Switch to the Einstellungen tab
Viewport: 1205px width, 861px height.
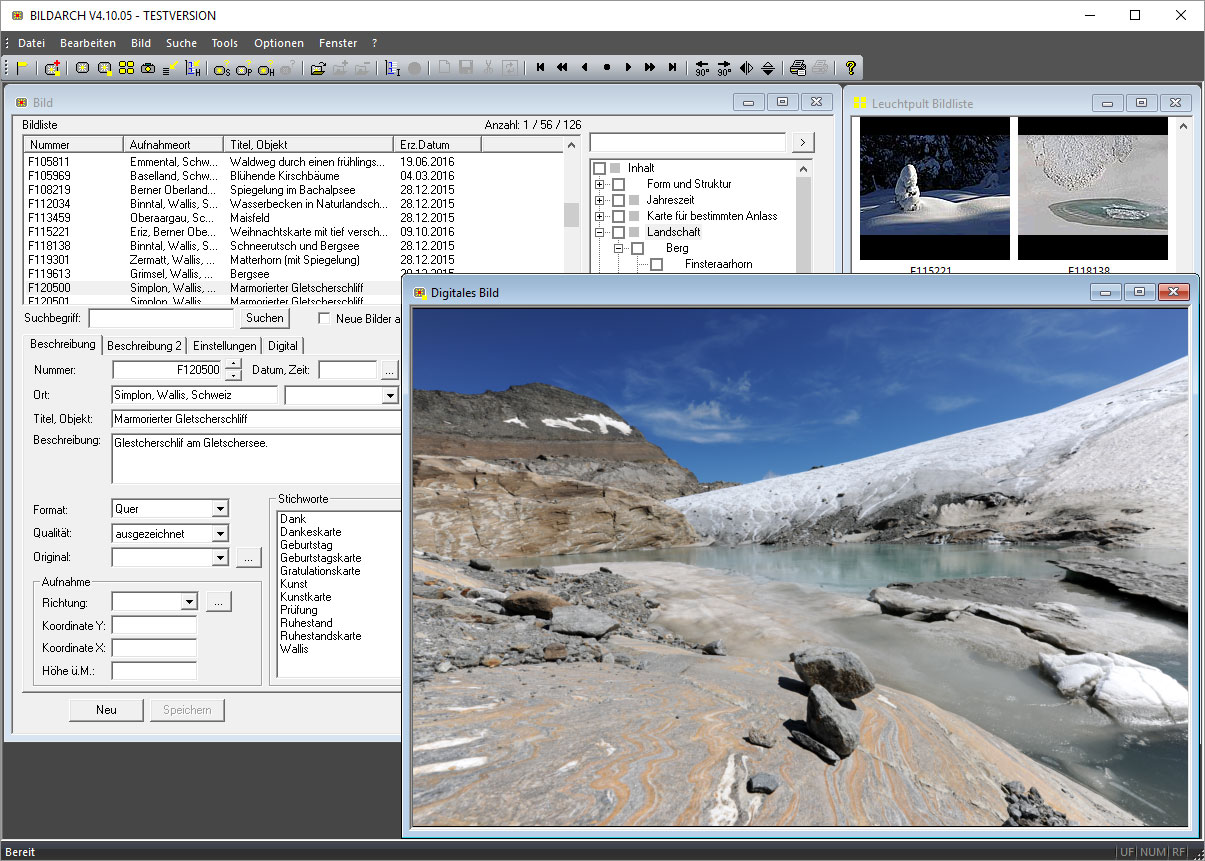coord(224,346)
